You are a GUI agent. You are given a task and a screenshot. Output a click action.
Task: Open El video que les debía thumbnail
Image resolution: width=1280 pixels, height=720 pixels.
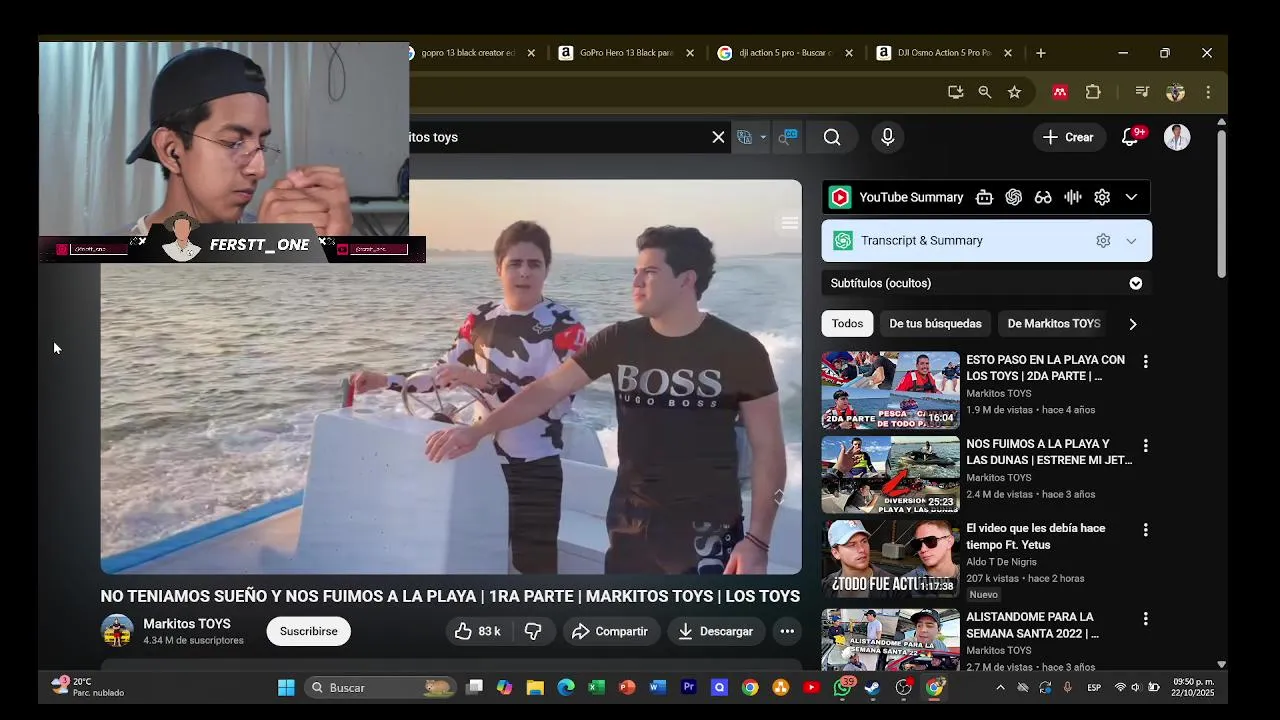[x=890, y=559]
